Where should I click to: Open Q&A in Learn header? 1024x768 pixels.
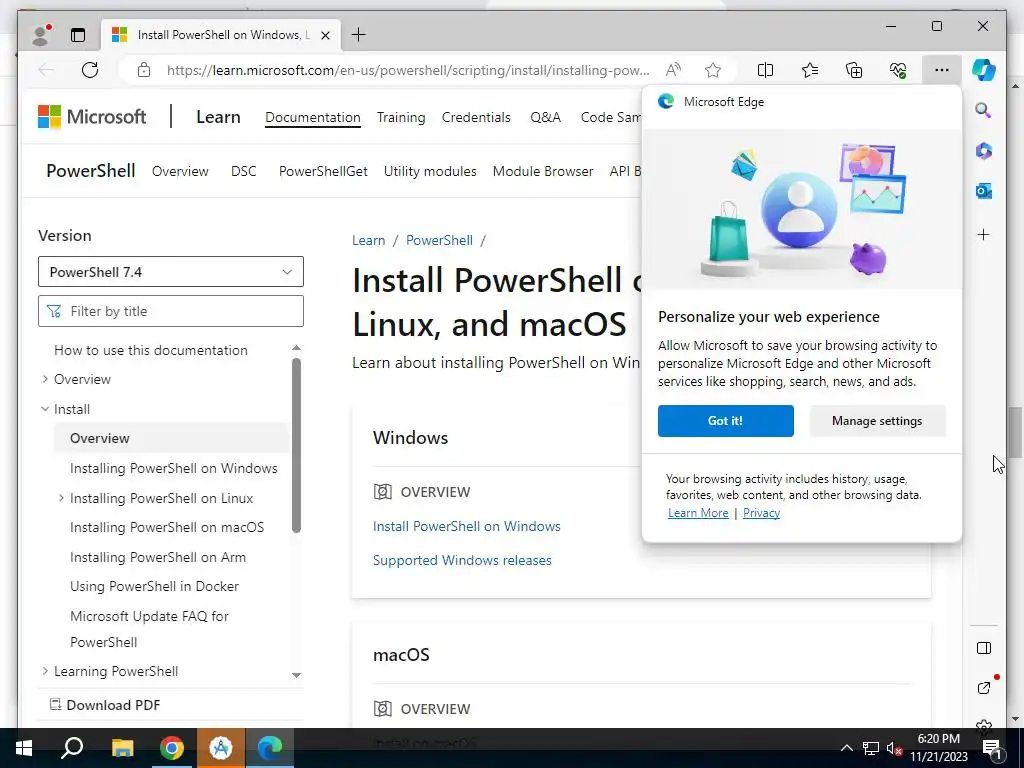point(545,117)
